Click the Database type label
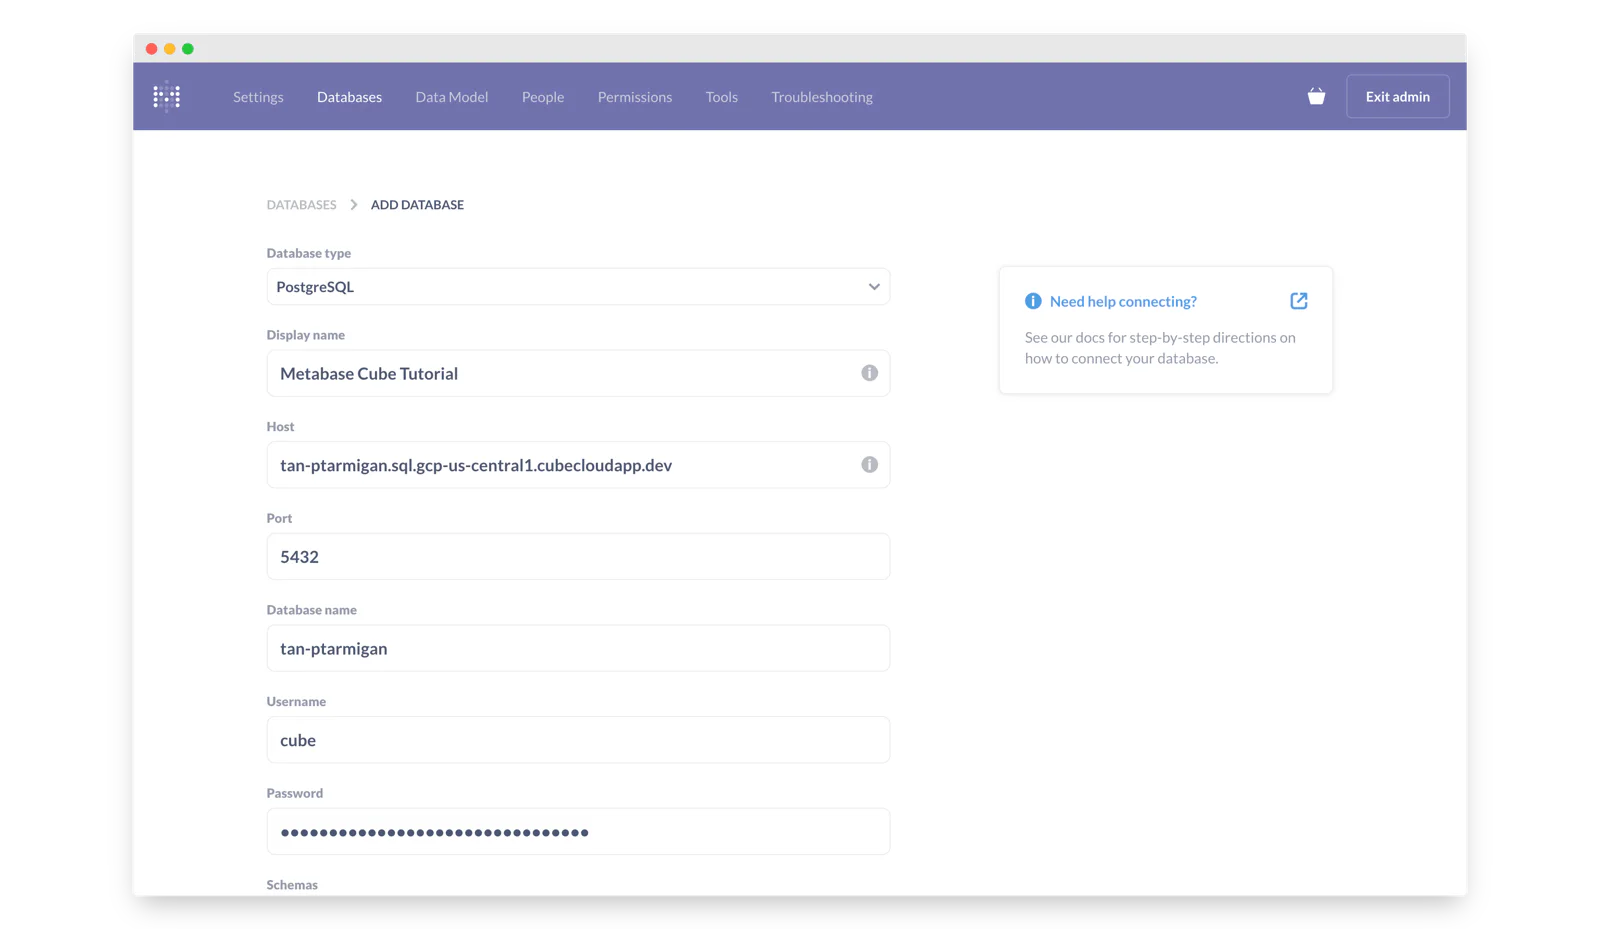The width and height of the screenshot is (1600, 929). point(308,253)
